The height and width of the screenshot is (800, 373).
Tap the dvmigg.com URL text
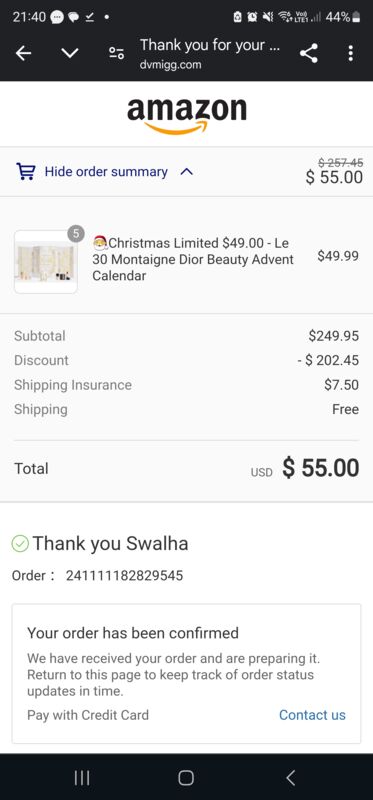coord(170,65)
